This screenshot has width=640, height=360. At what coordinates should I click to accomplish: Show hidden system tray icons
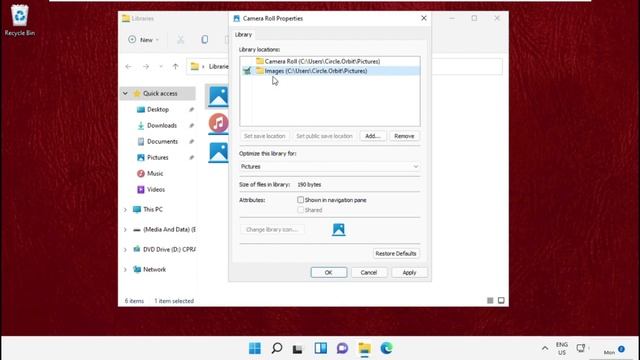pos(545,348)
